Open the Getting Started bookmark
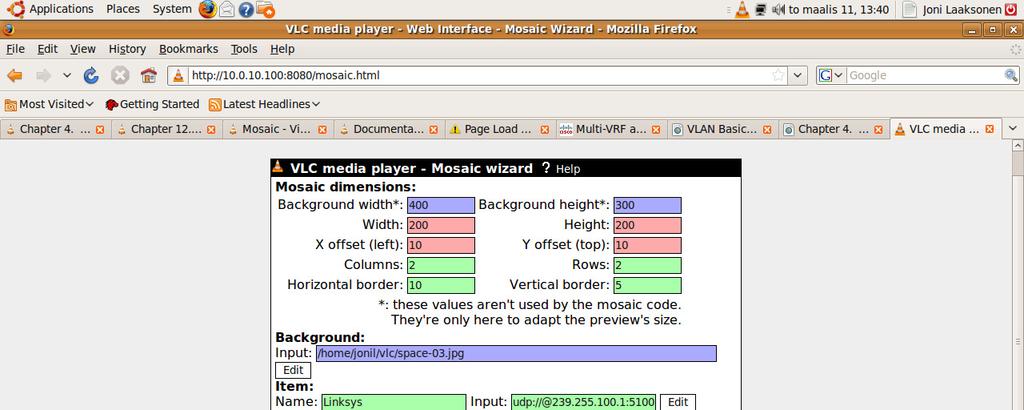This screenshot has width=1024, height=410. (x=152, y=104)
